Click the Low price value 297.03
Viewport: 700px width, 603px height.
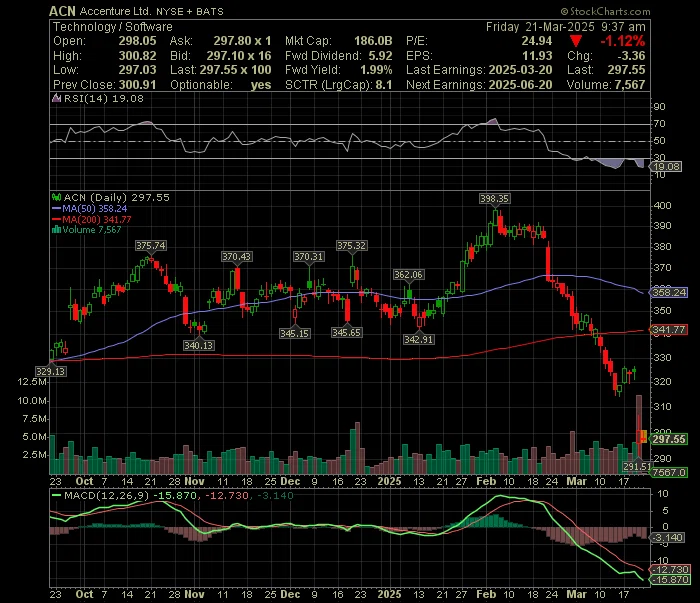(x=138, y=70)
